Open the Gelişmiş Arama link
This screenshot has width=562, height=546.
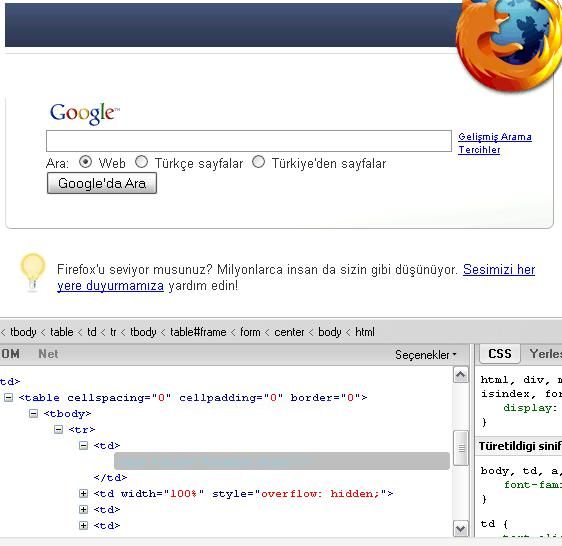495,137
